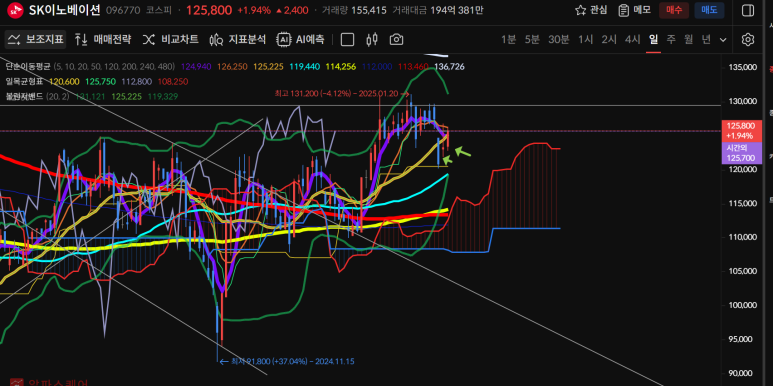Switch to 5분 timeframe
The image size is (773, 386).
(x=532, y=39)
